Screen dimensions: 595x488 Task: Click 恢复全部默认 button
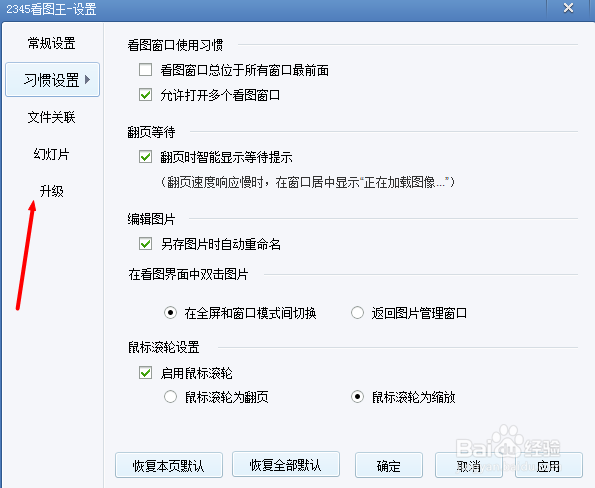click(286, 464)
